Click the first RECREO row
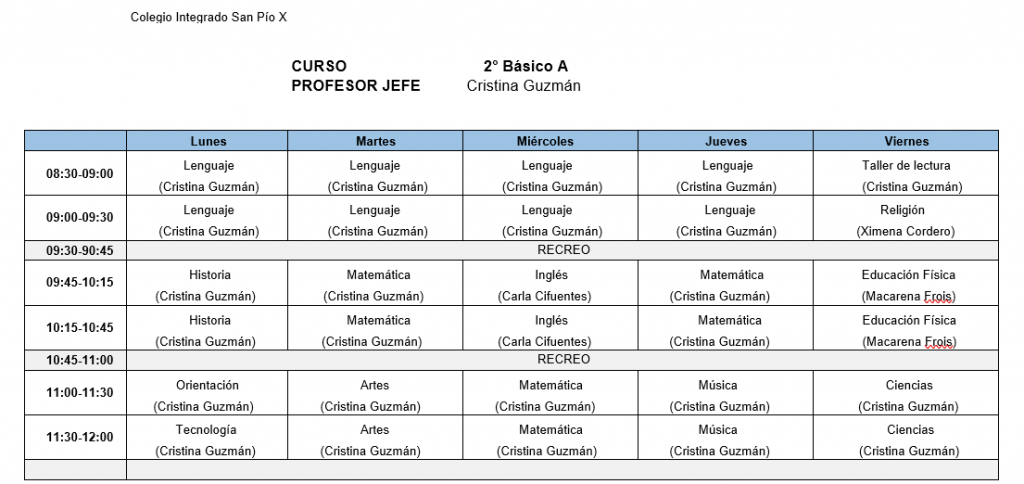 562,250
